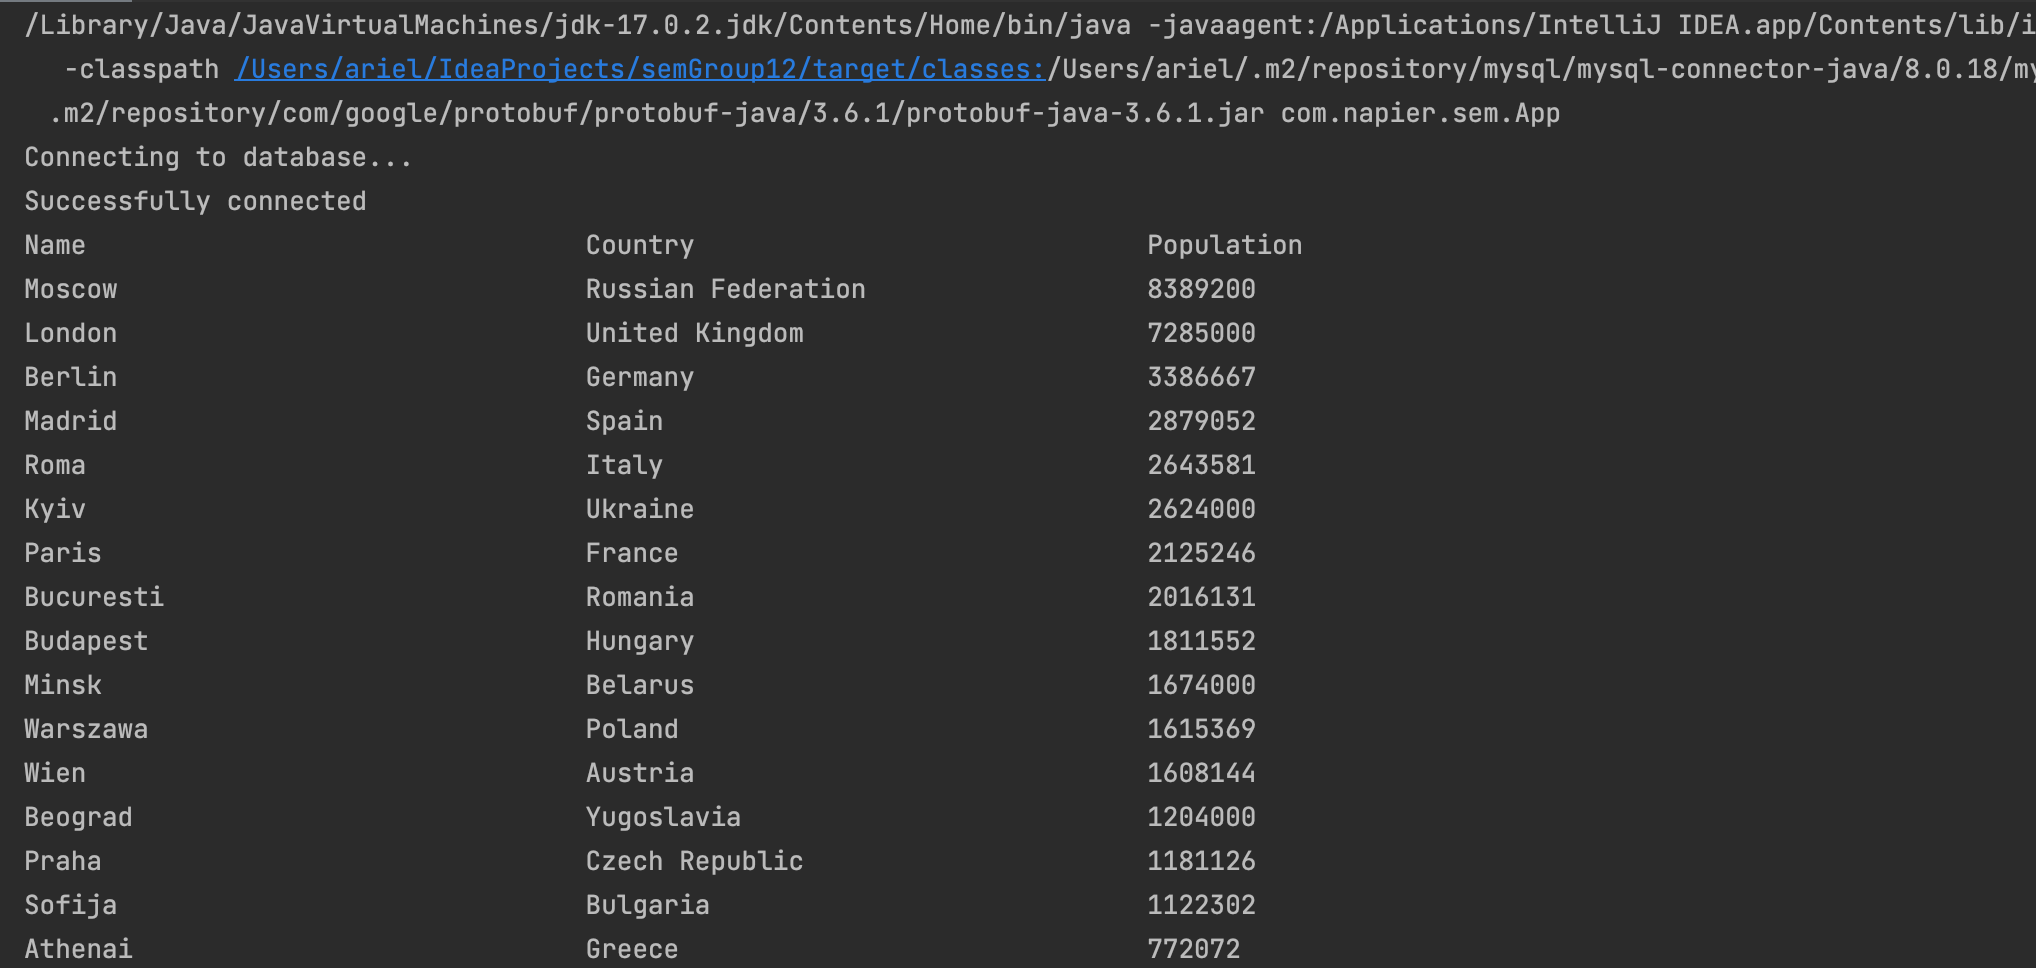This screenshot has width=2036, height=968.
Task: Select the population value 3386667
Action: pyautogui.click(x=1201, y=377)
